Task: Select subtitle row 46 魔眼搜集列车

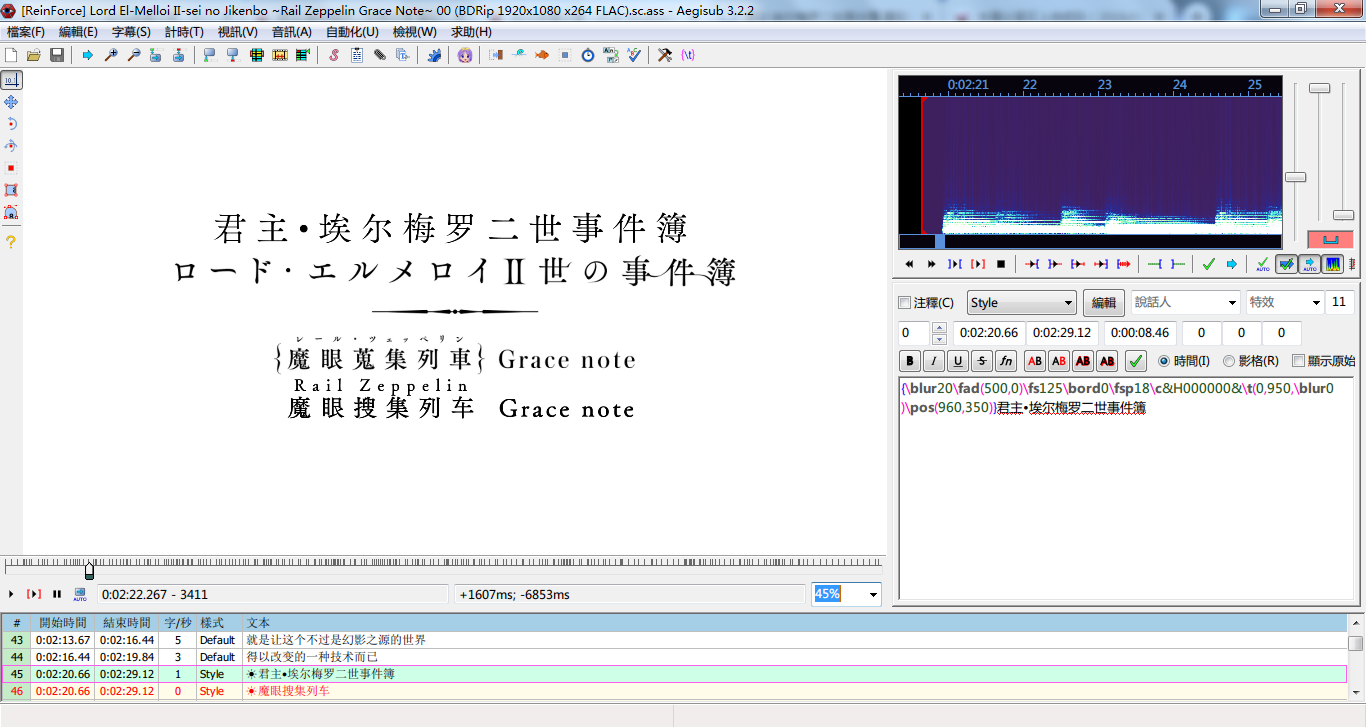Action: click(675, 691)
